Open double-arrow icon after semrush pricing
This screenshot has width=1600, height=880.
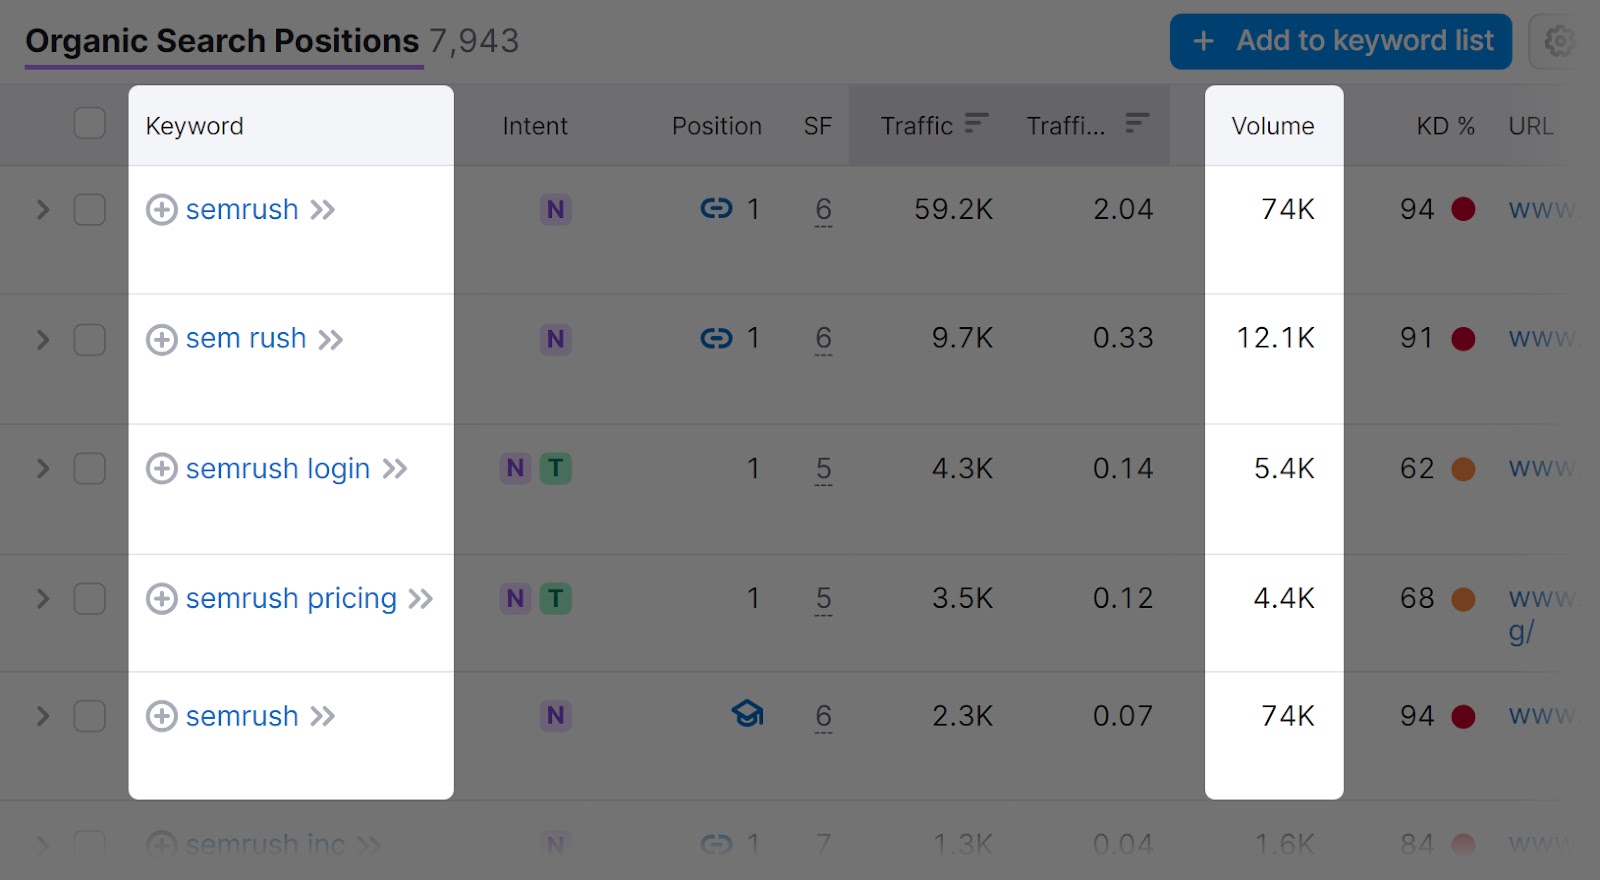click(x=421, y=599)
